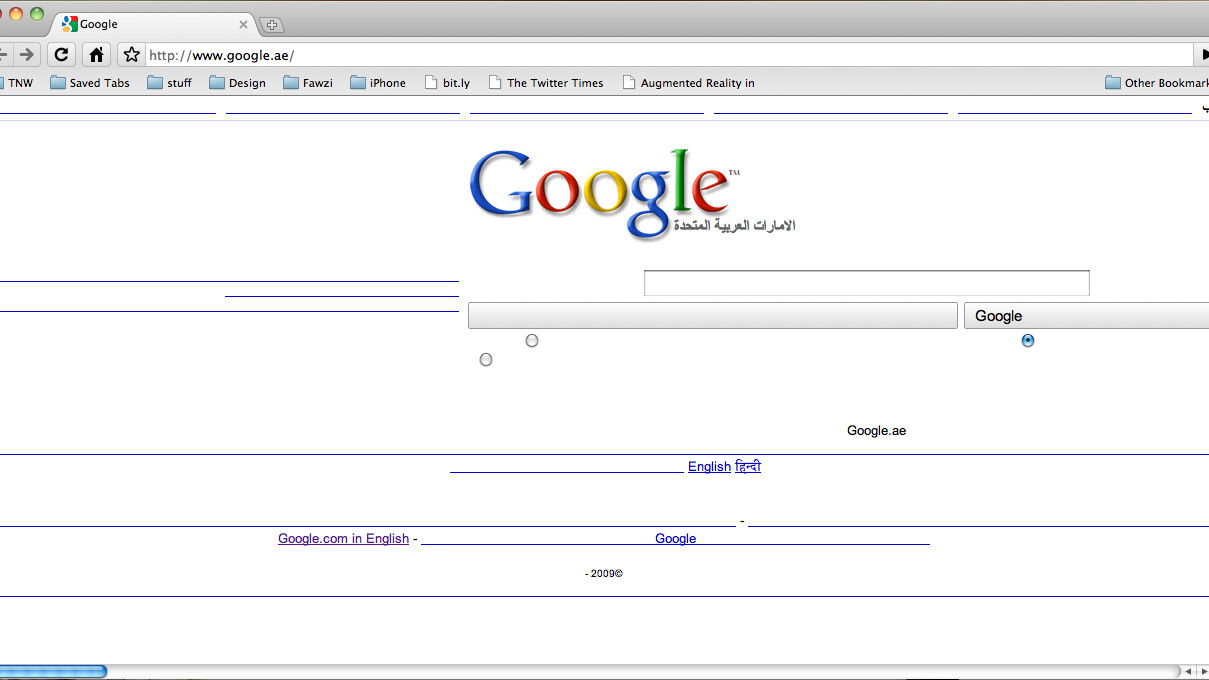Image resolution: width=1209 pixels, height=680 pixels.
Task: Select the Google browser tab
Action: tap(152, 24)
